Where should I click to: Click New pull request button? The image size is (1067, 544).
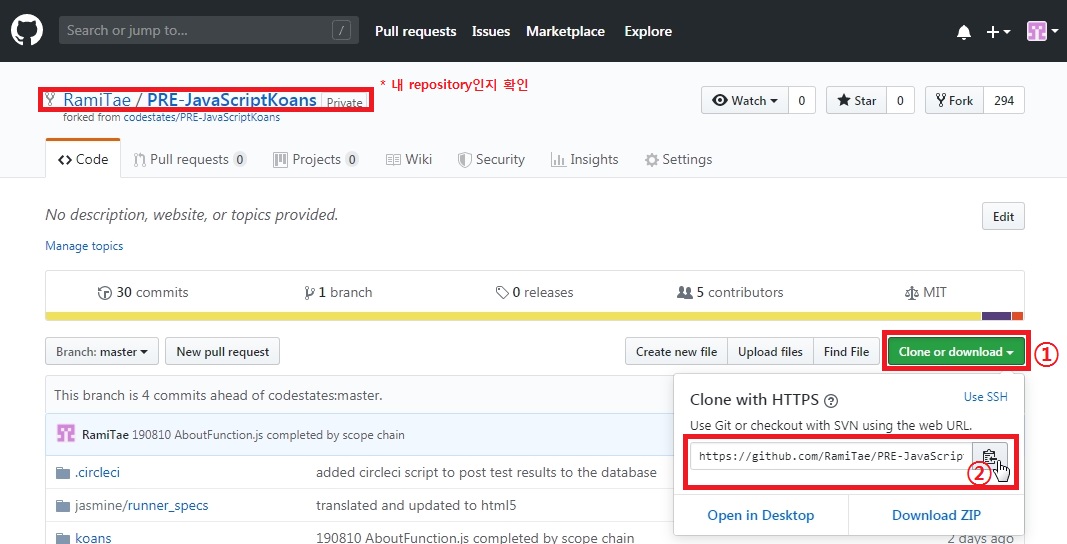point(223,351)
